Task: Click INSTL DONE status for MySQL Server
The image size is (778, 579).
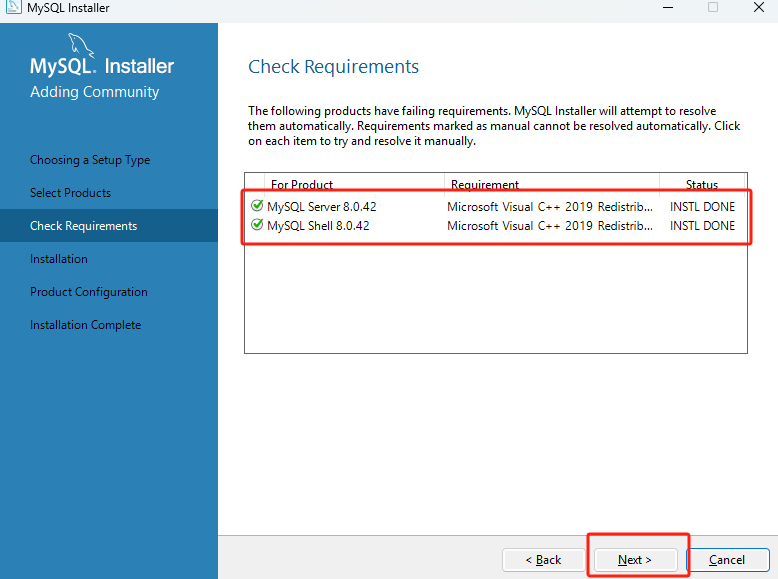Action: 702,206
